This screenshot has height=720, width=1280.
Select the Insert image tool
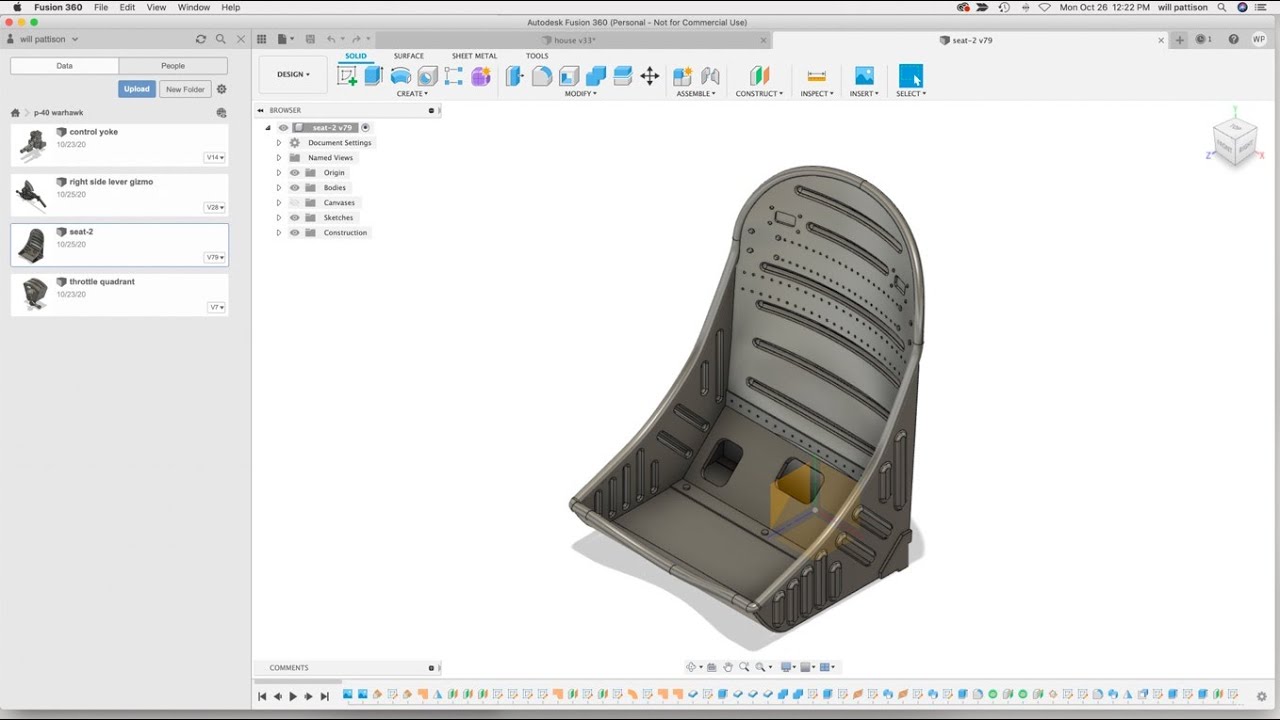(864, 76)
